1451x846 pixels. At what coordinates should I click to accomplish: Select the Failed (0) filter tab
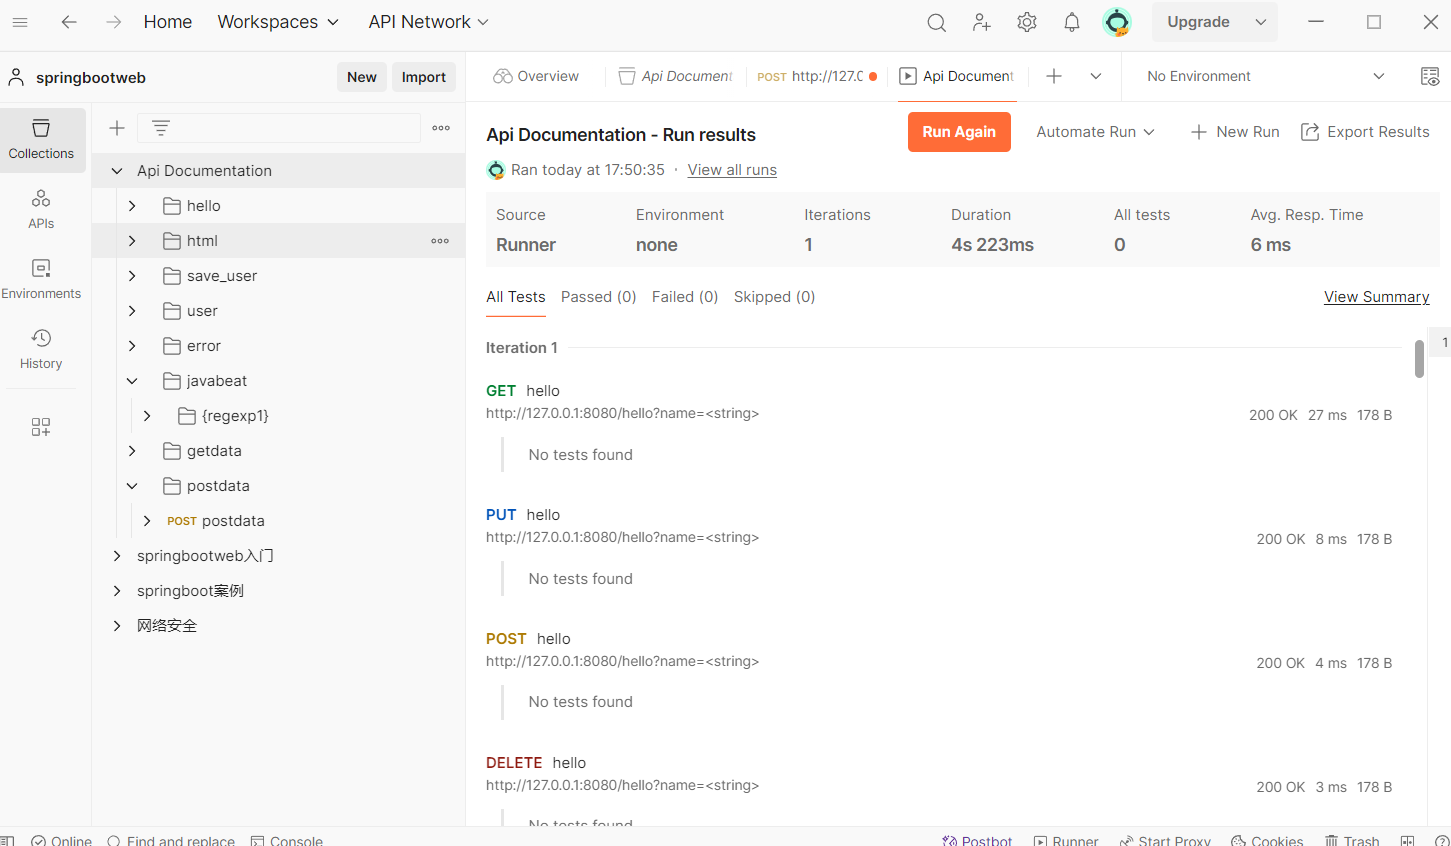coord(685,297)
